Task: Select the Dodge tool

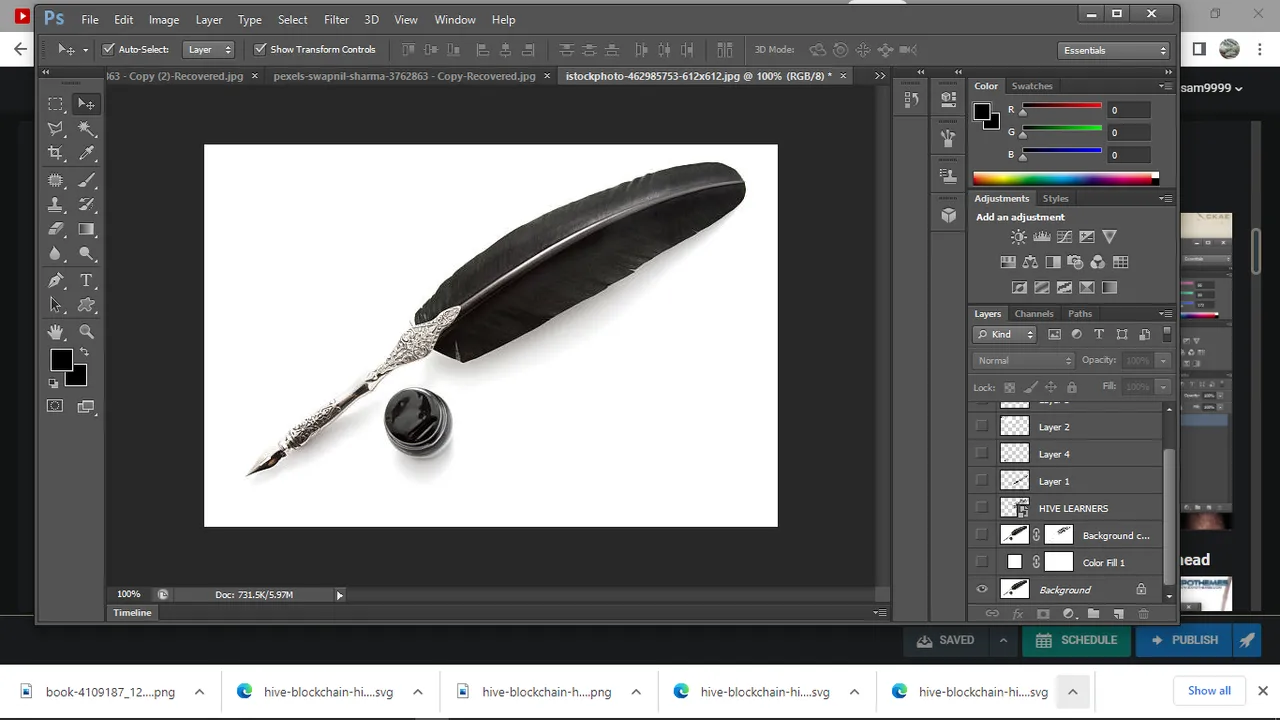Action: coord(86,254)
